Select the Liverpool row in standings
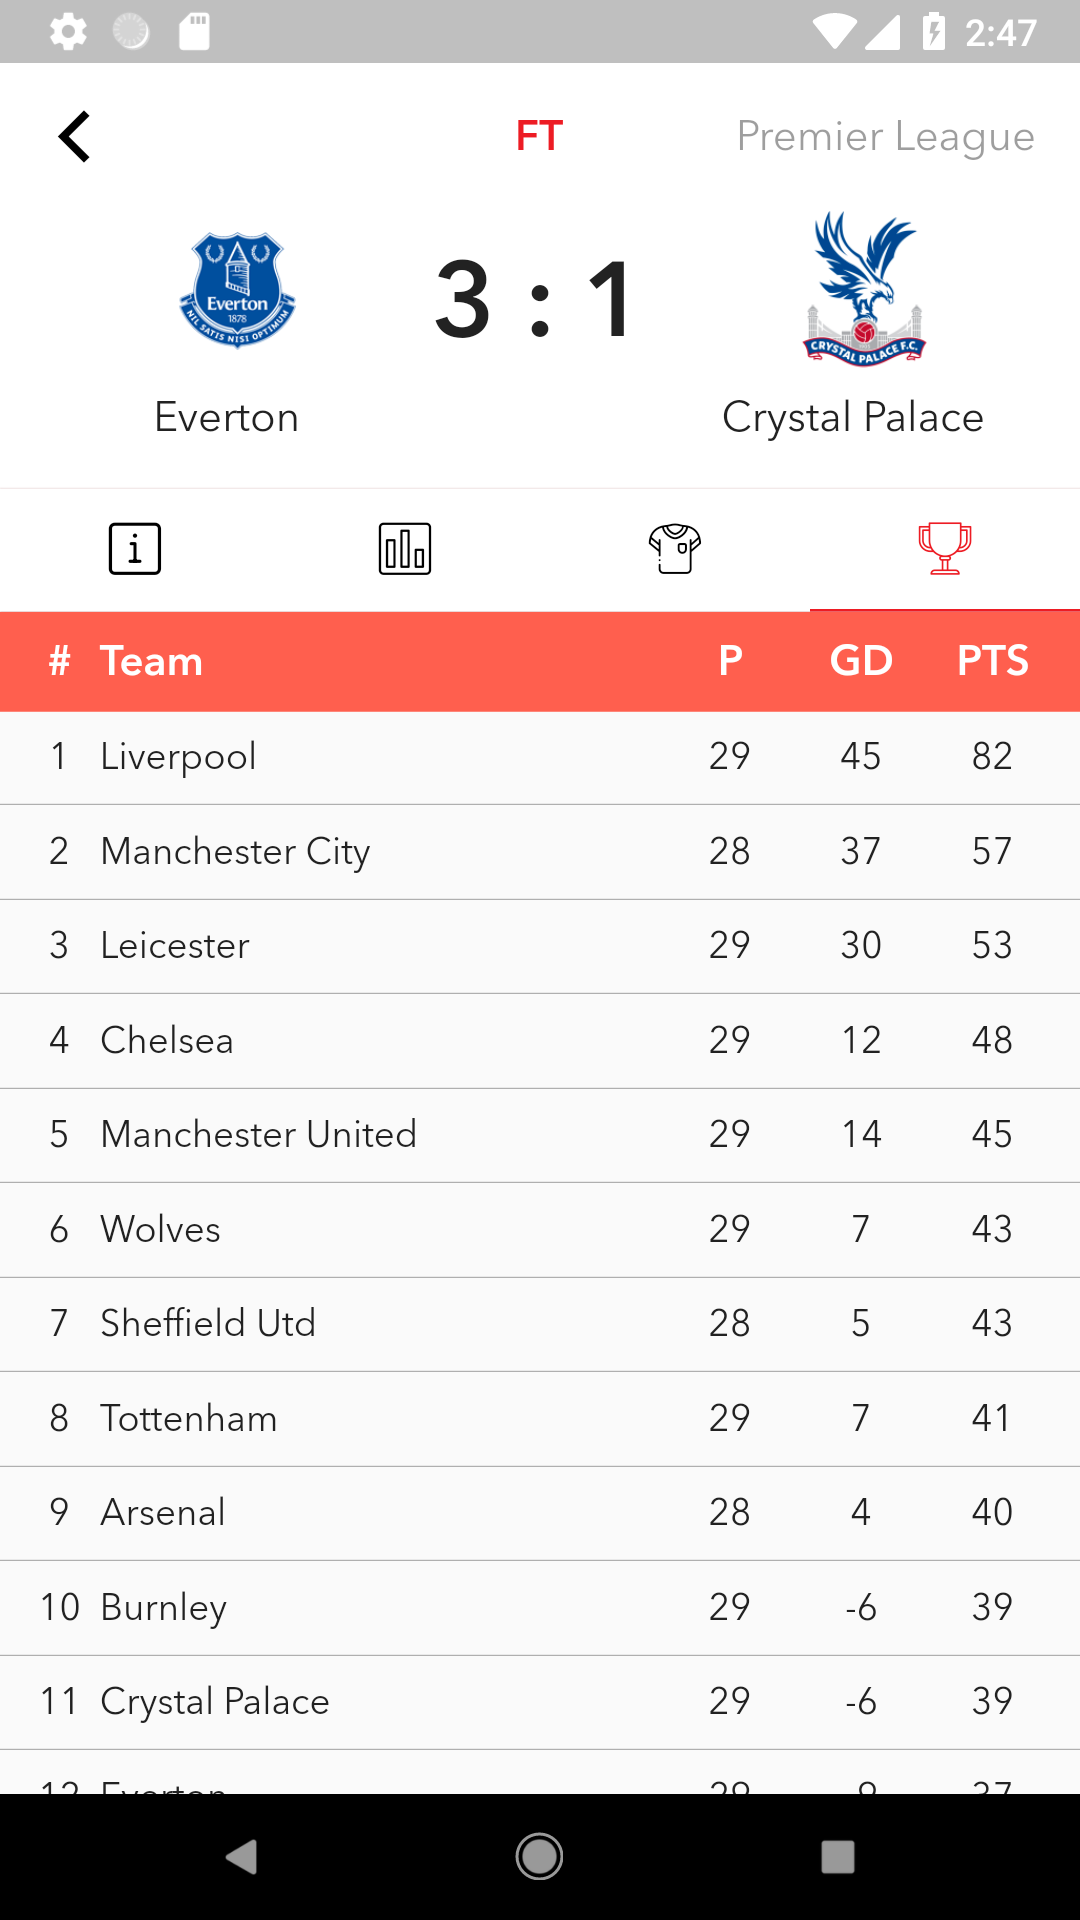 pos(540,757)
